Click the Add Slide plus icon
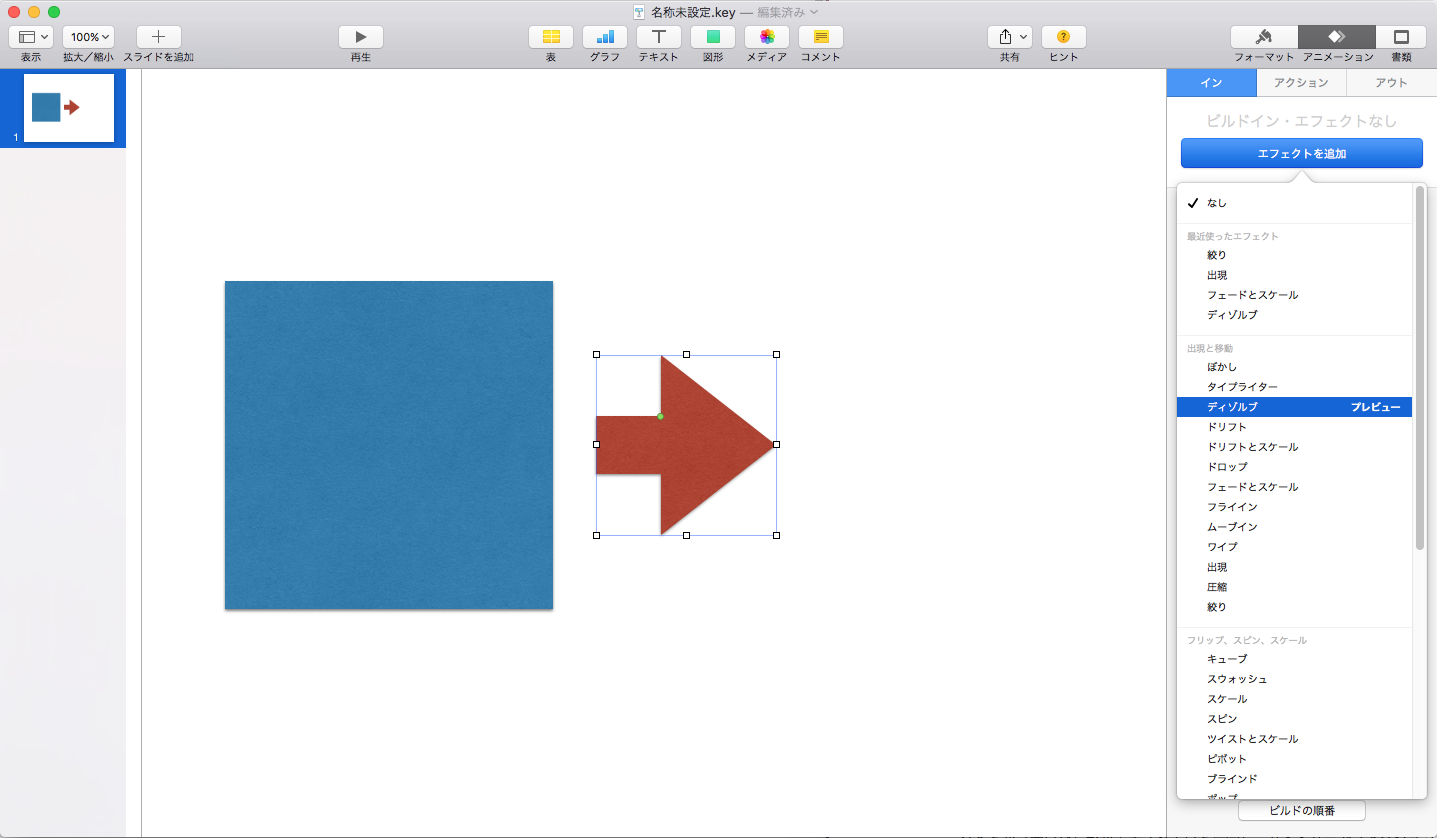 (x=158, y=37)
